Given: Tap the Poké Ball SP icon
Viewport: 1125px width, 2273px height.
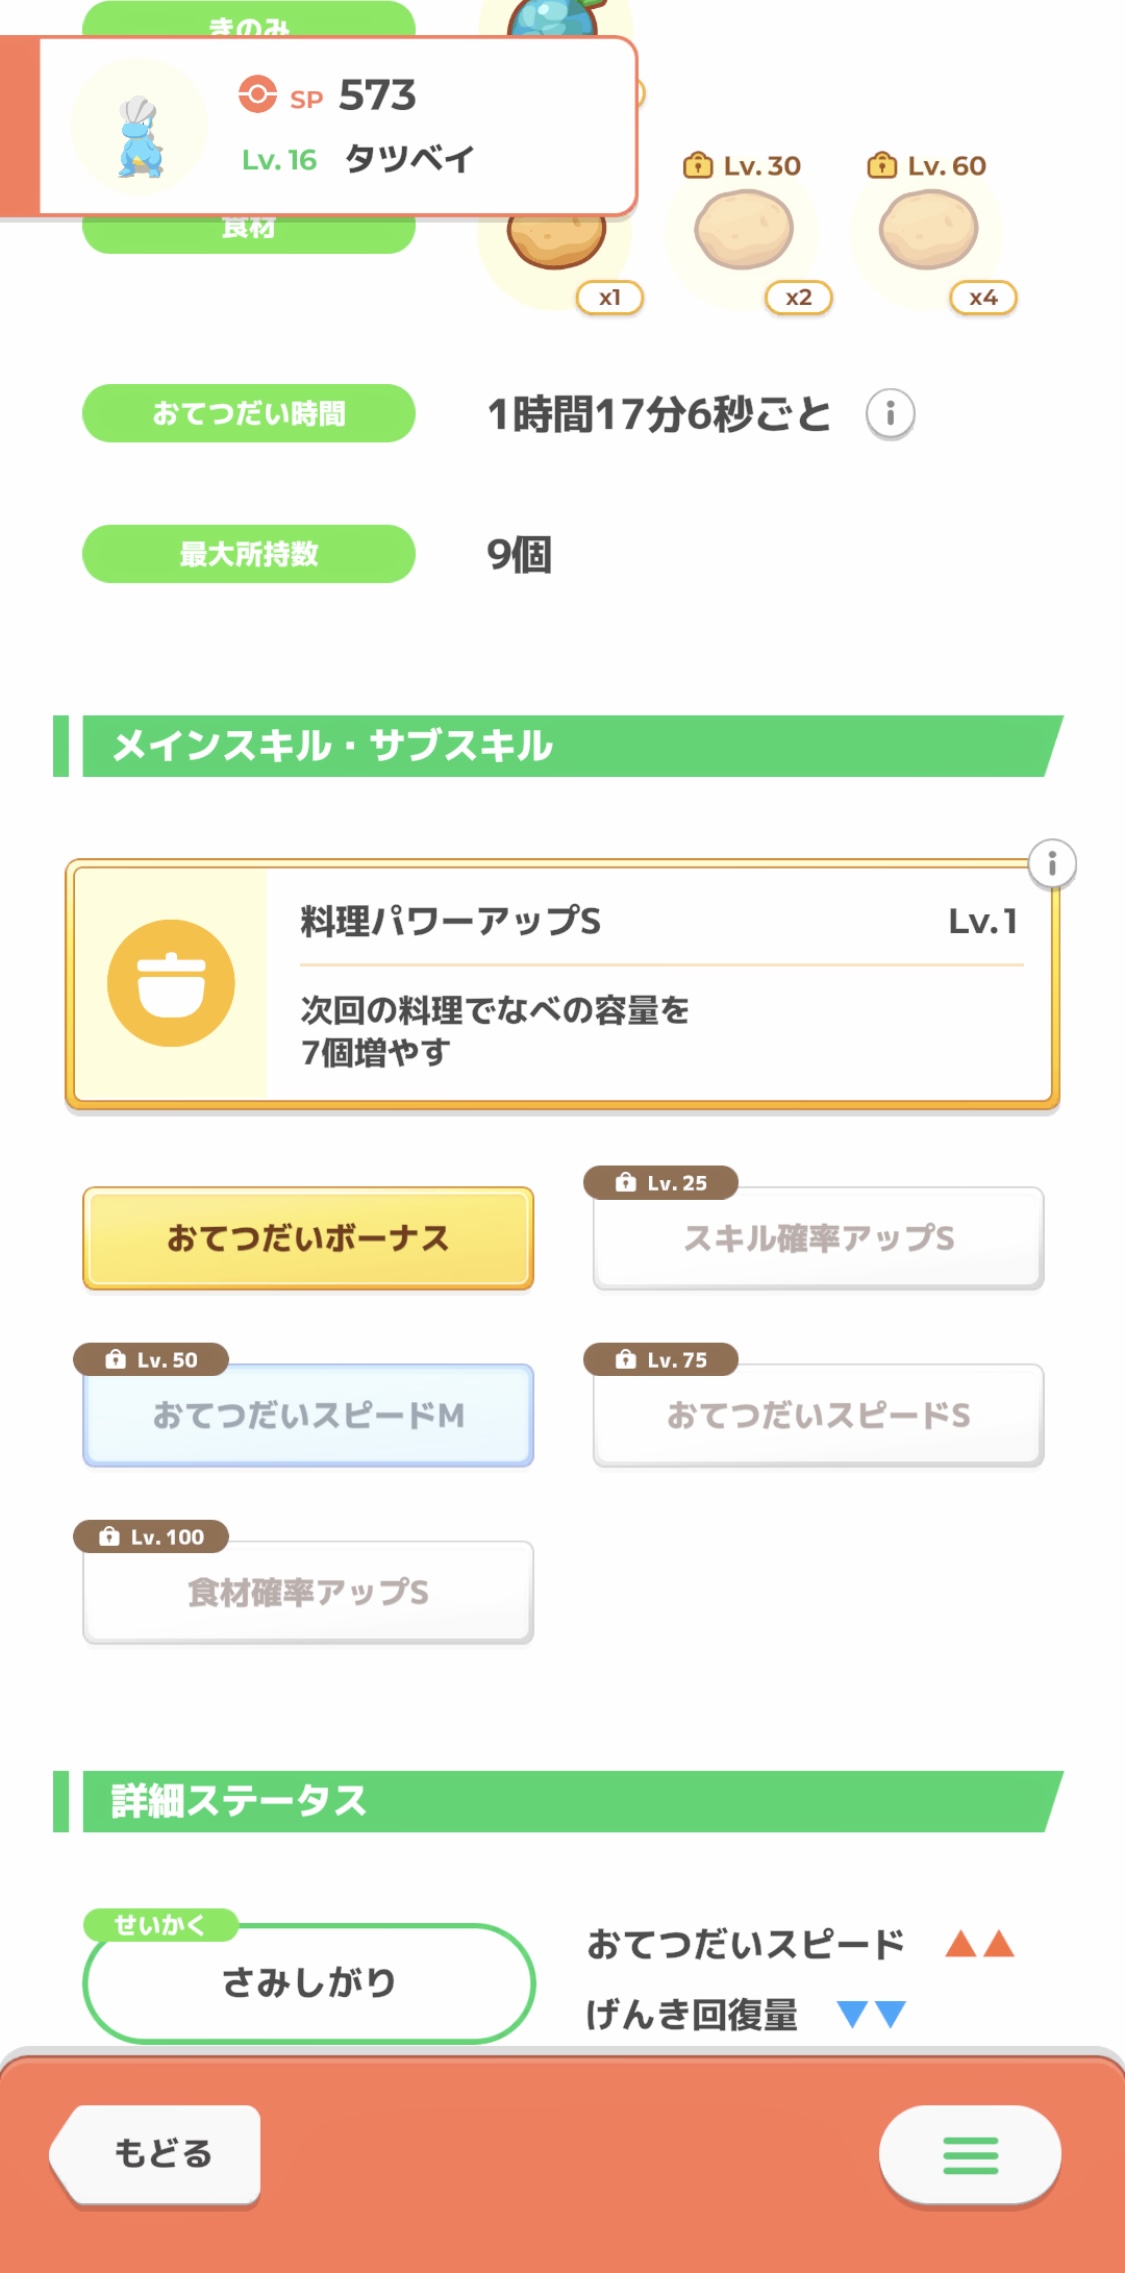Looking at the screenshot, I should point(257,95).
